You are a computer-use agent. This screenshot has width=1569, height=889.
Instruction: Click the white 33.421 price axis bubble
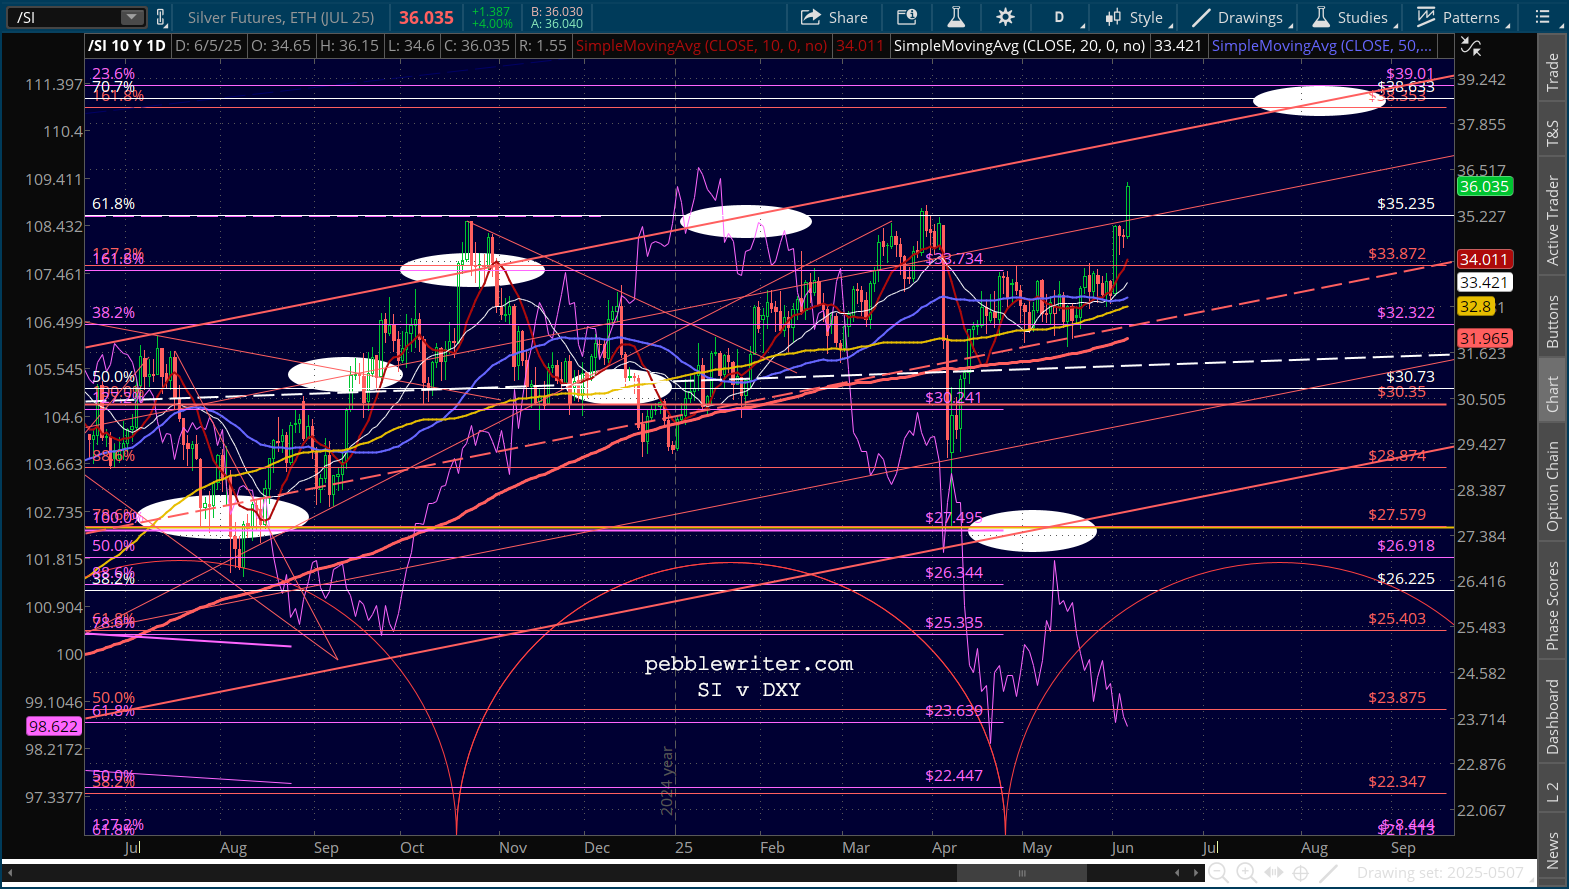(x=1484, y=283)
